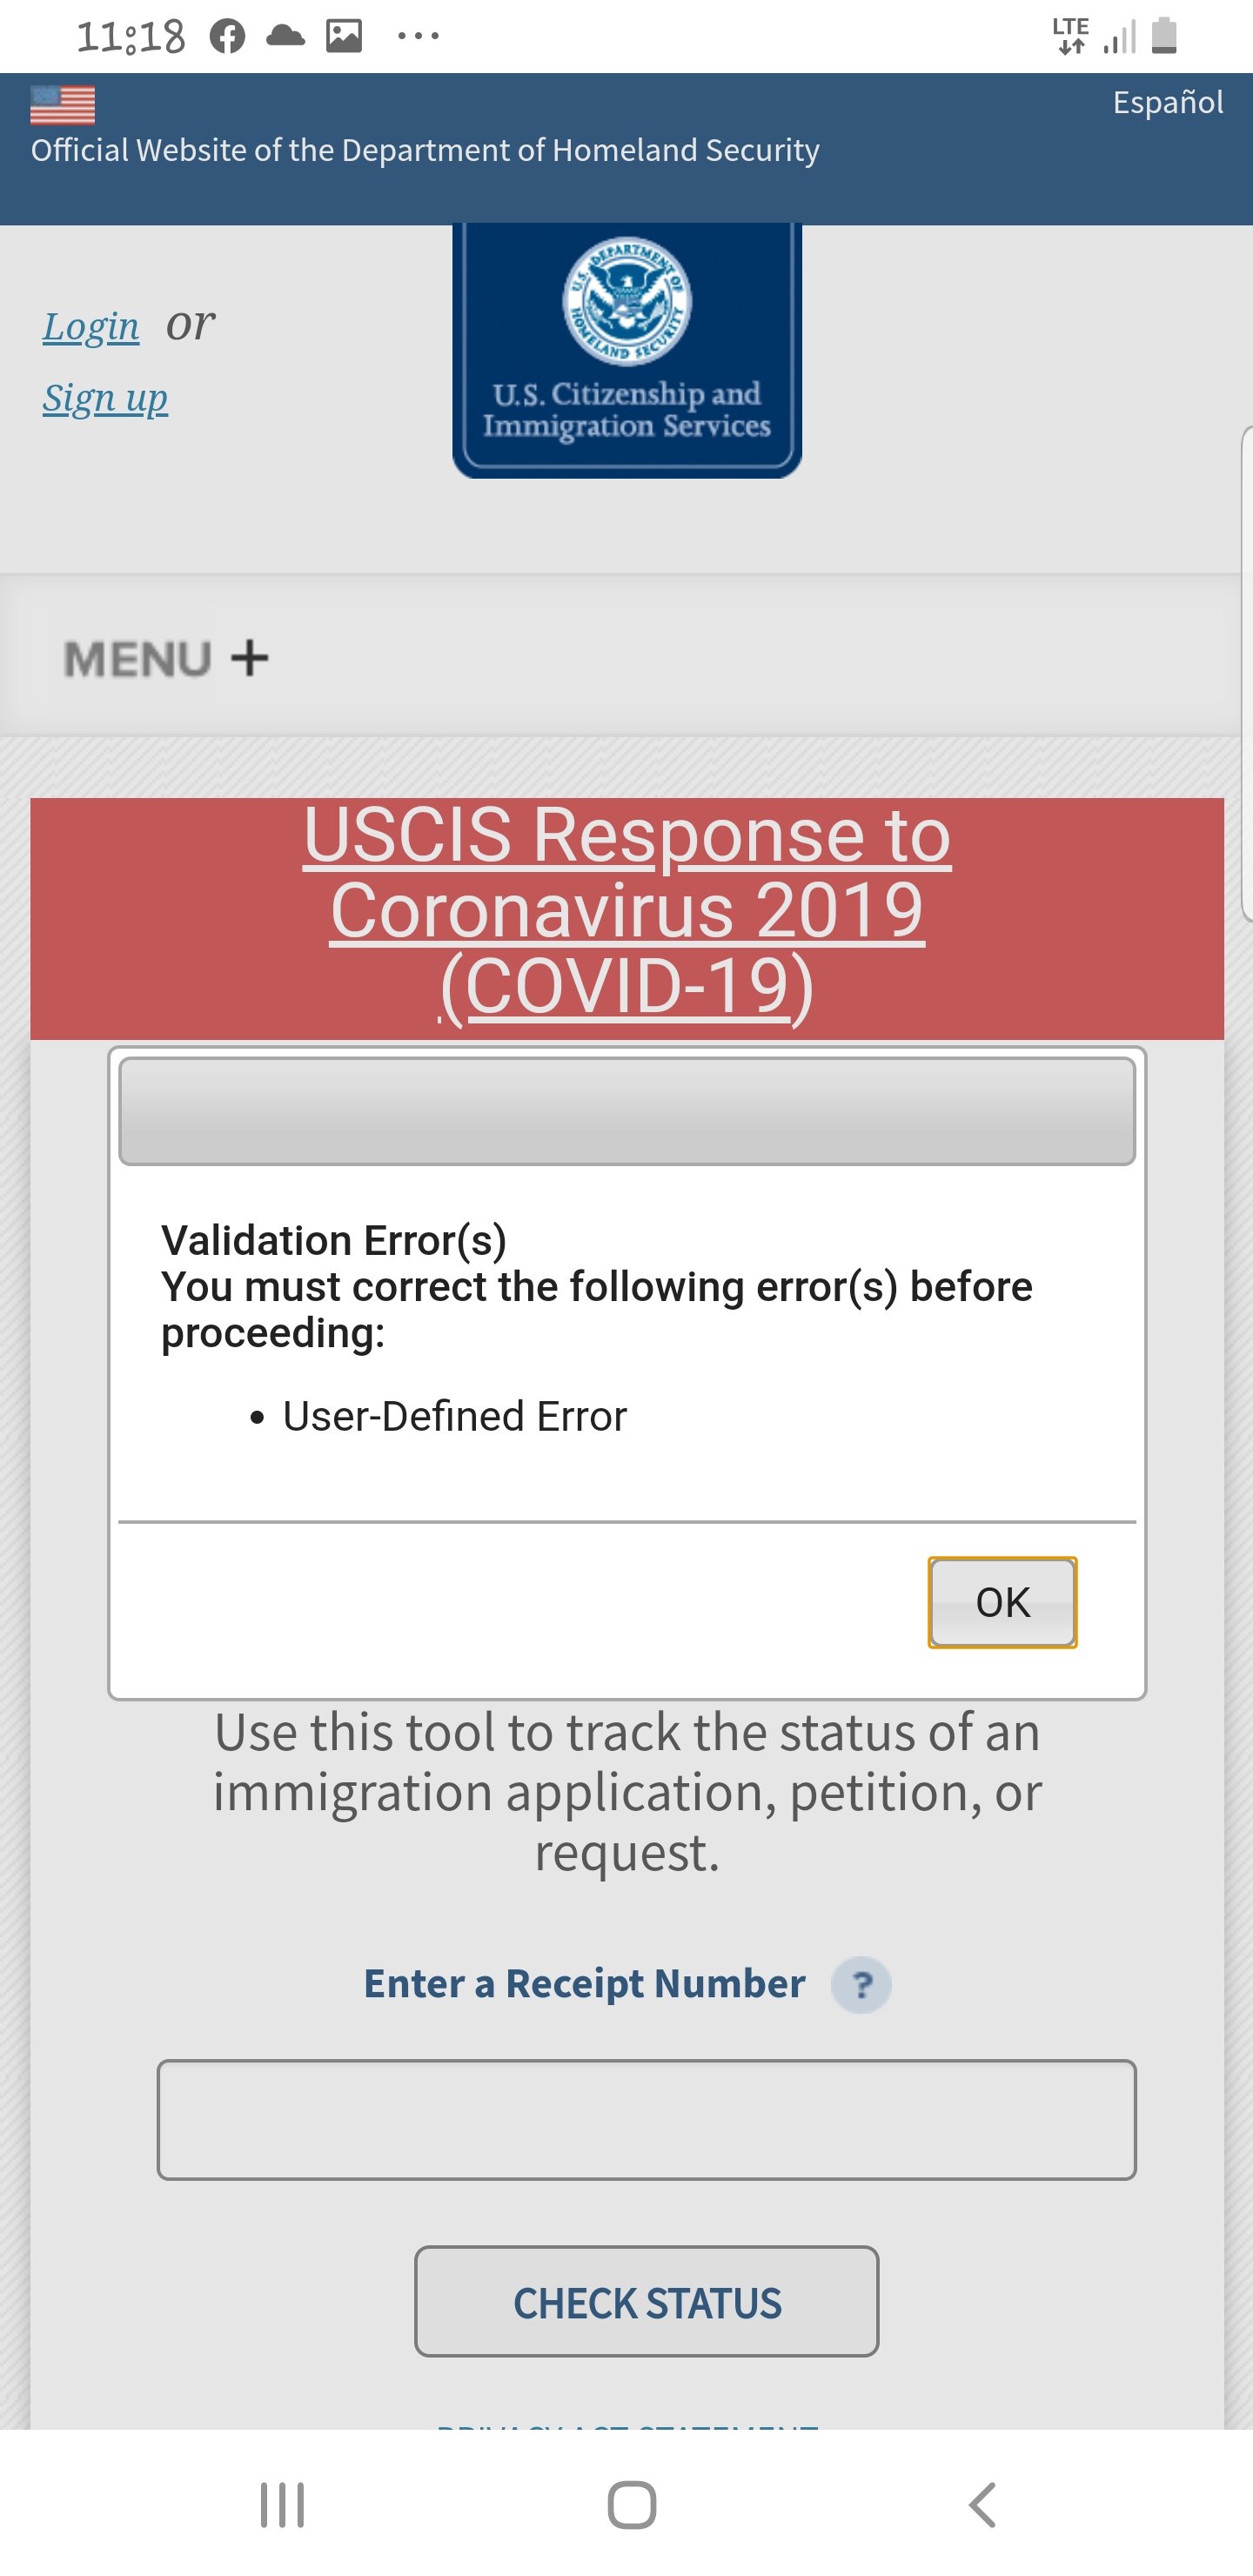Open the three-dot notification overflow
The width and height of the screenshot is (1253, 2576).
(x=418, y=36)
